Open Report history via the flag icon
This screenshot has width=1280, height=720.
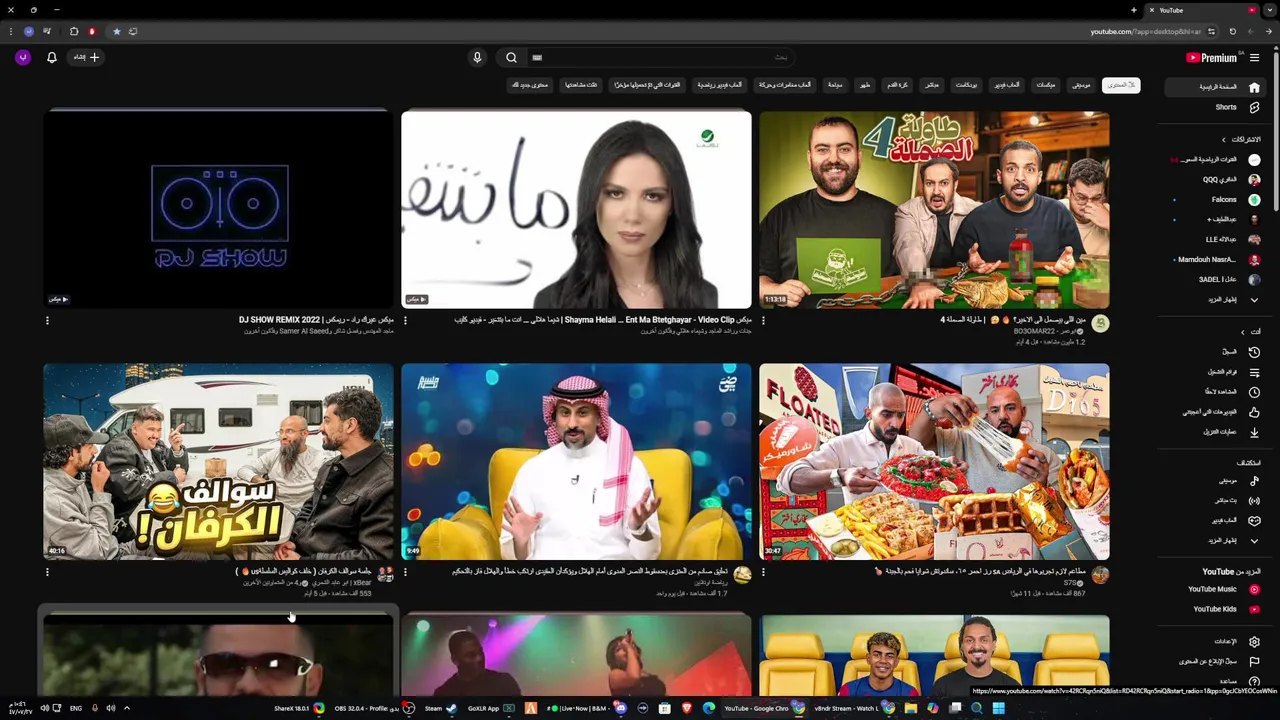click(x=1254, y=661)
